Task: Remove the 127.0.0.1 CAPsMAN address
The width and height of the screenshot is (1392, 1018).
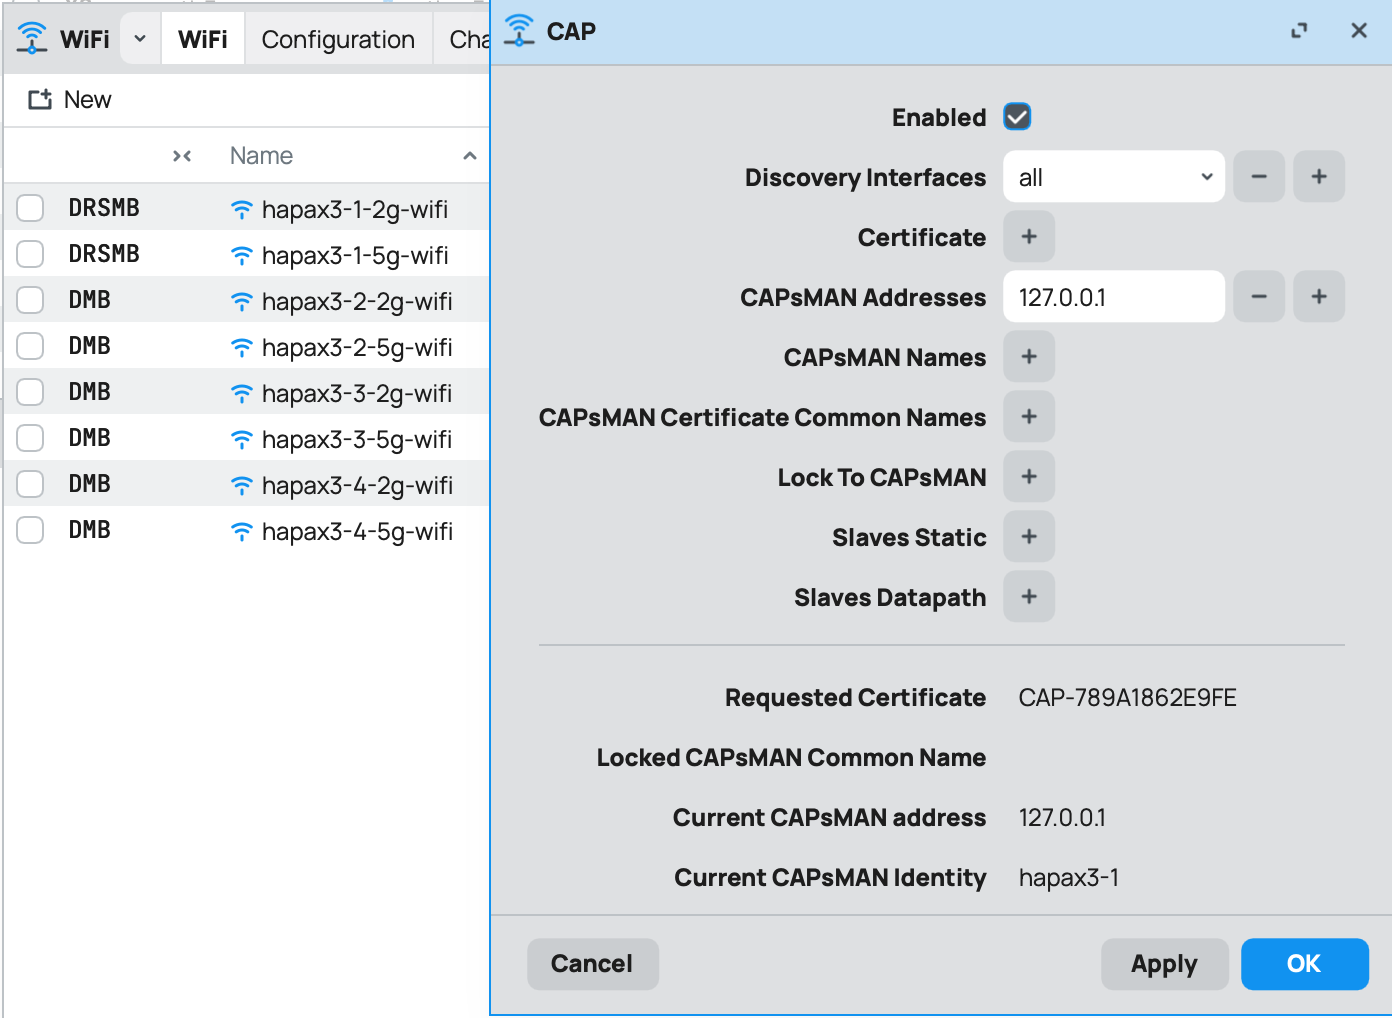Action: (1258, 297)
